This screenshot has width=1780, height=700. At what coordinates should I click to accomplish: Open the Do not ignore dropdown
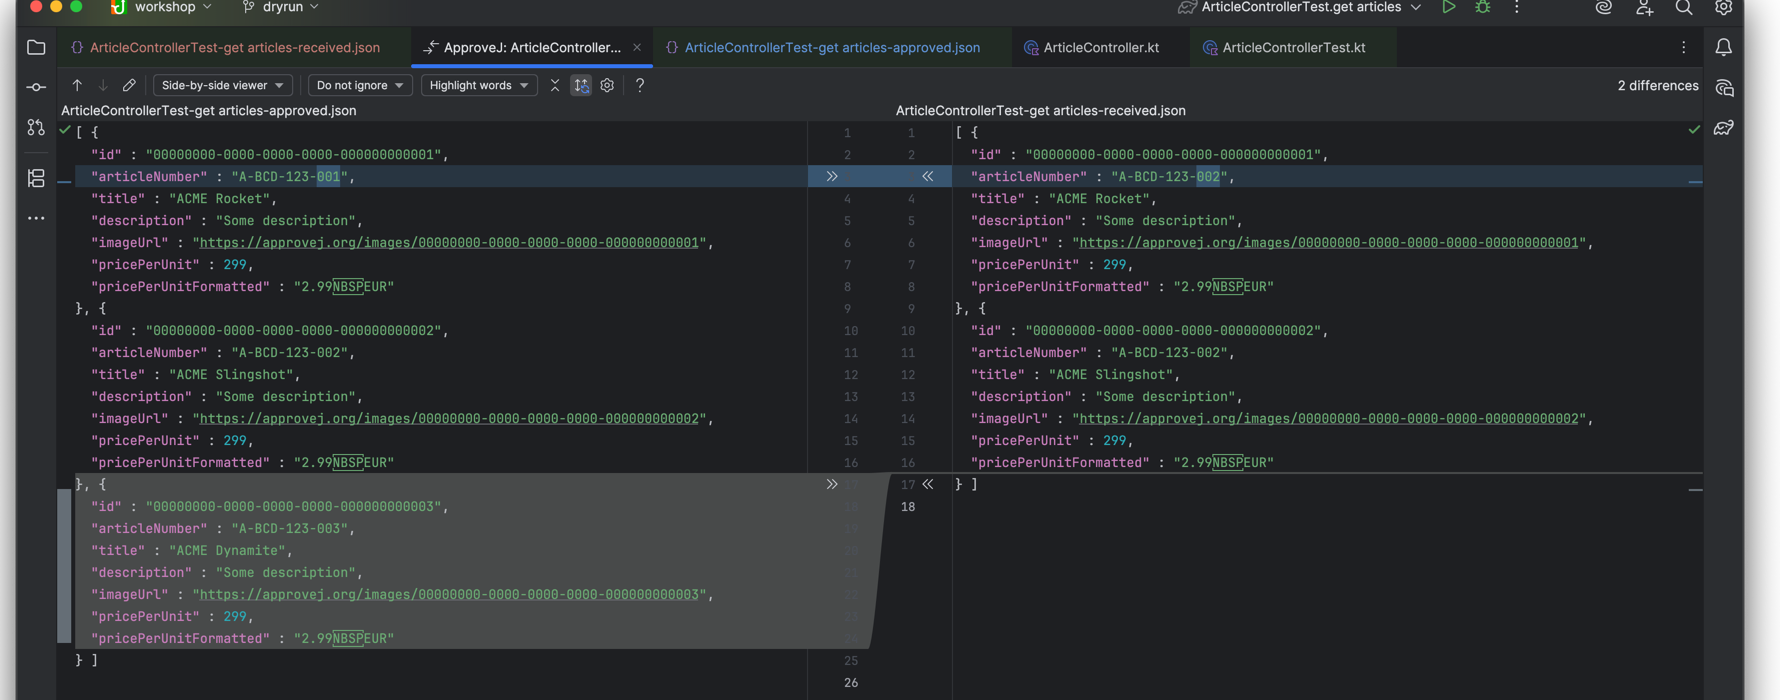pyautogui.click(x=359, y=86)
